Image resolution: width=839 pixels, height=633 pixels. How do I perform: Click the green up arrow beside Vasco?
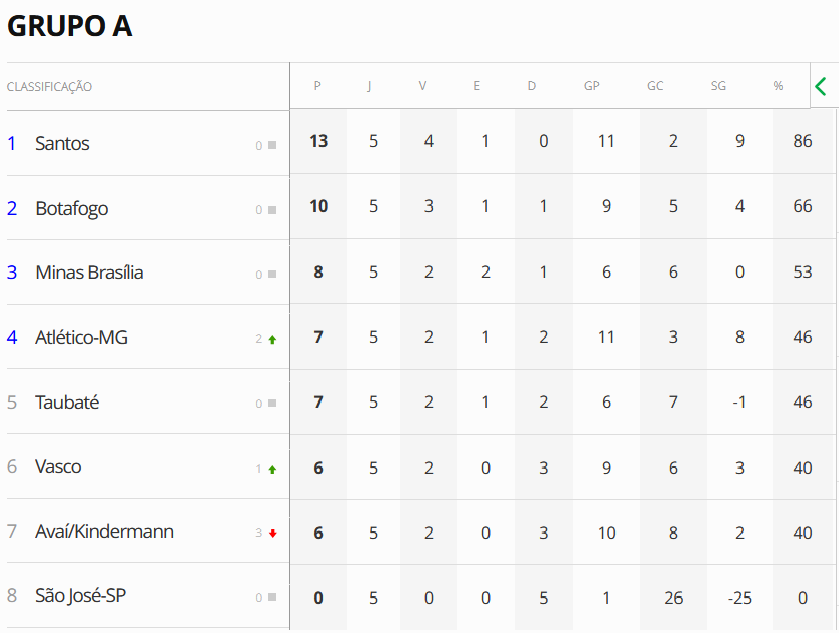(272, 469)
